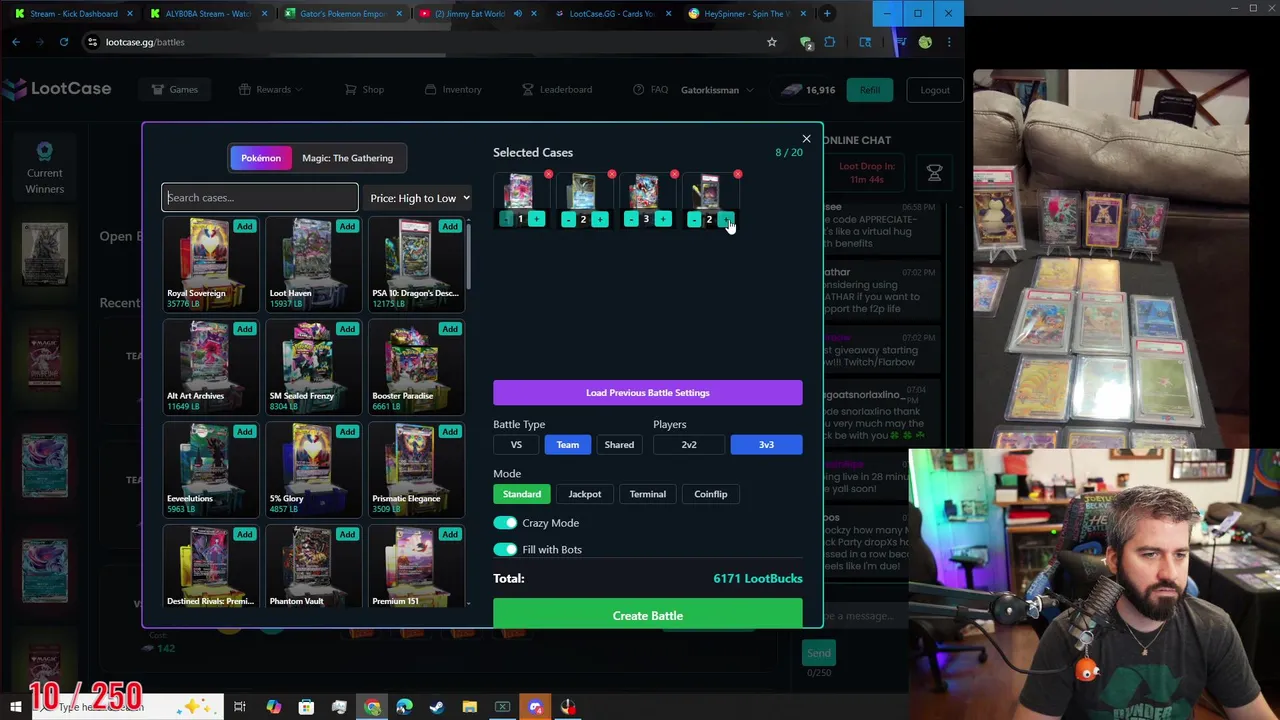This screenshot has height=720, width=1280.
Task: Choose VS battle type
Action: point(516,445)
